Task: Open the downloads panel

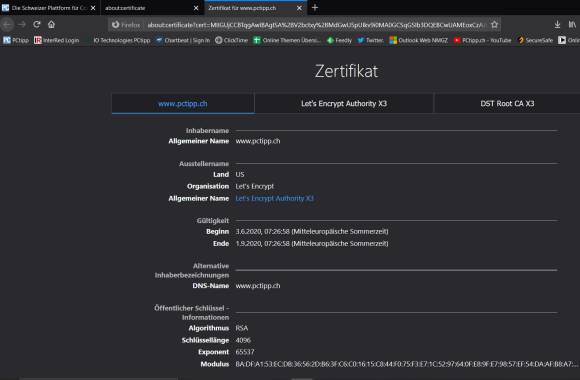Action: coord(557,25)
